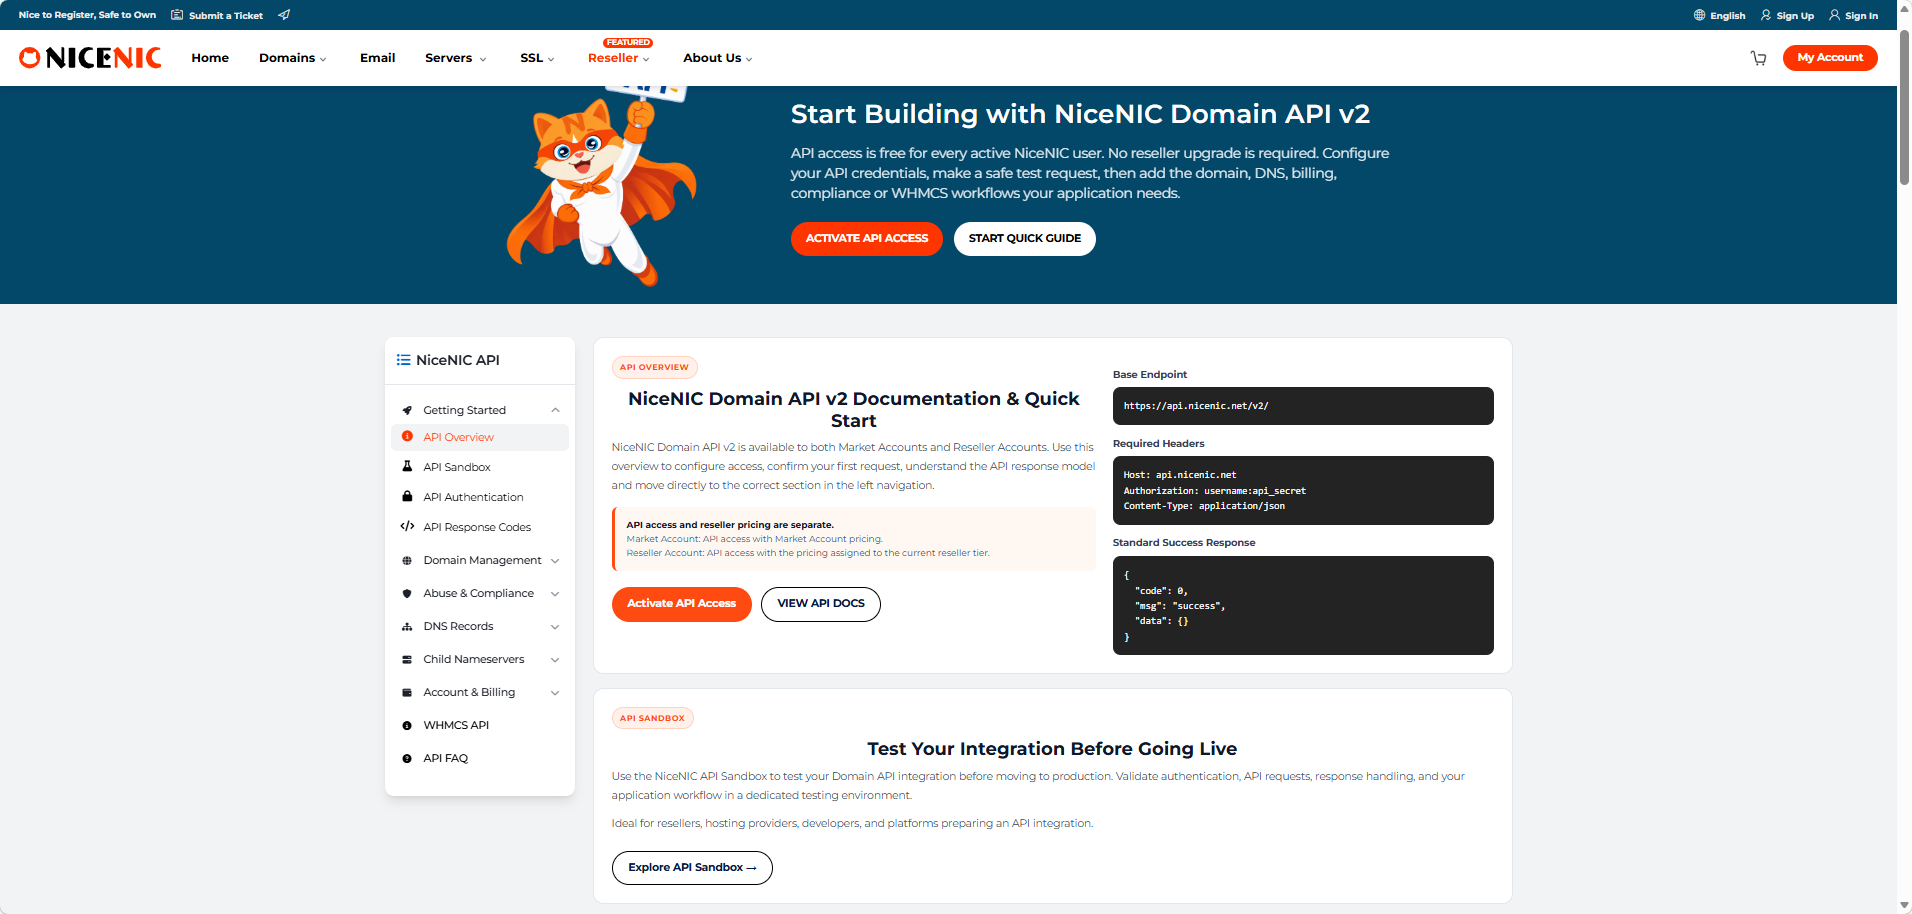Click the Sign Up link
This screenshot has height=914, width=1912.
pos(1795,16)
